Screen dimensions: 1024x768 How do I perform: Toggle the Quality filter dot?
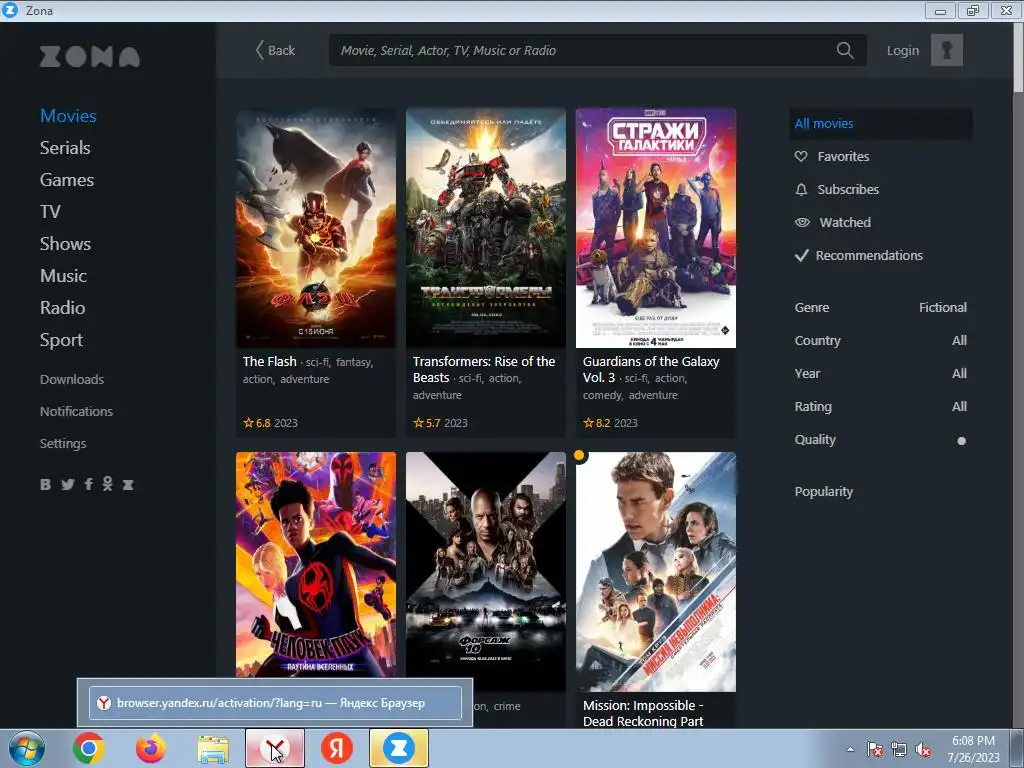coord(961,441)
